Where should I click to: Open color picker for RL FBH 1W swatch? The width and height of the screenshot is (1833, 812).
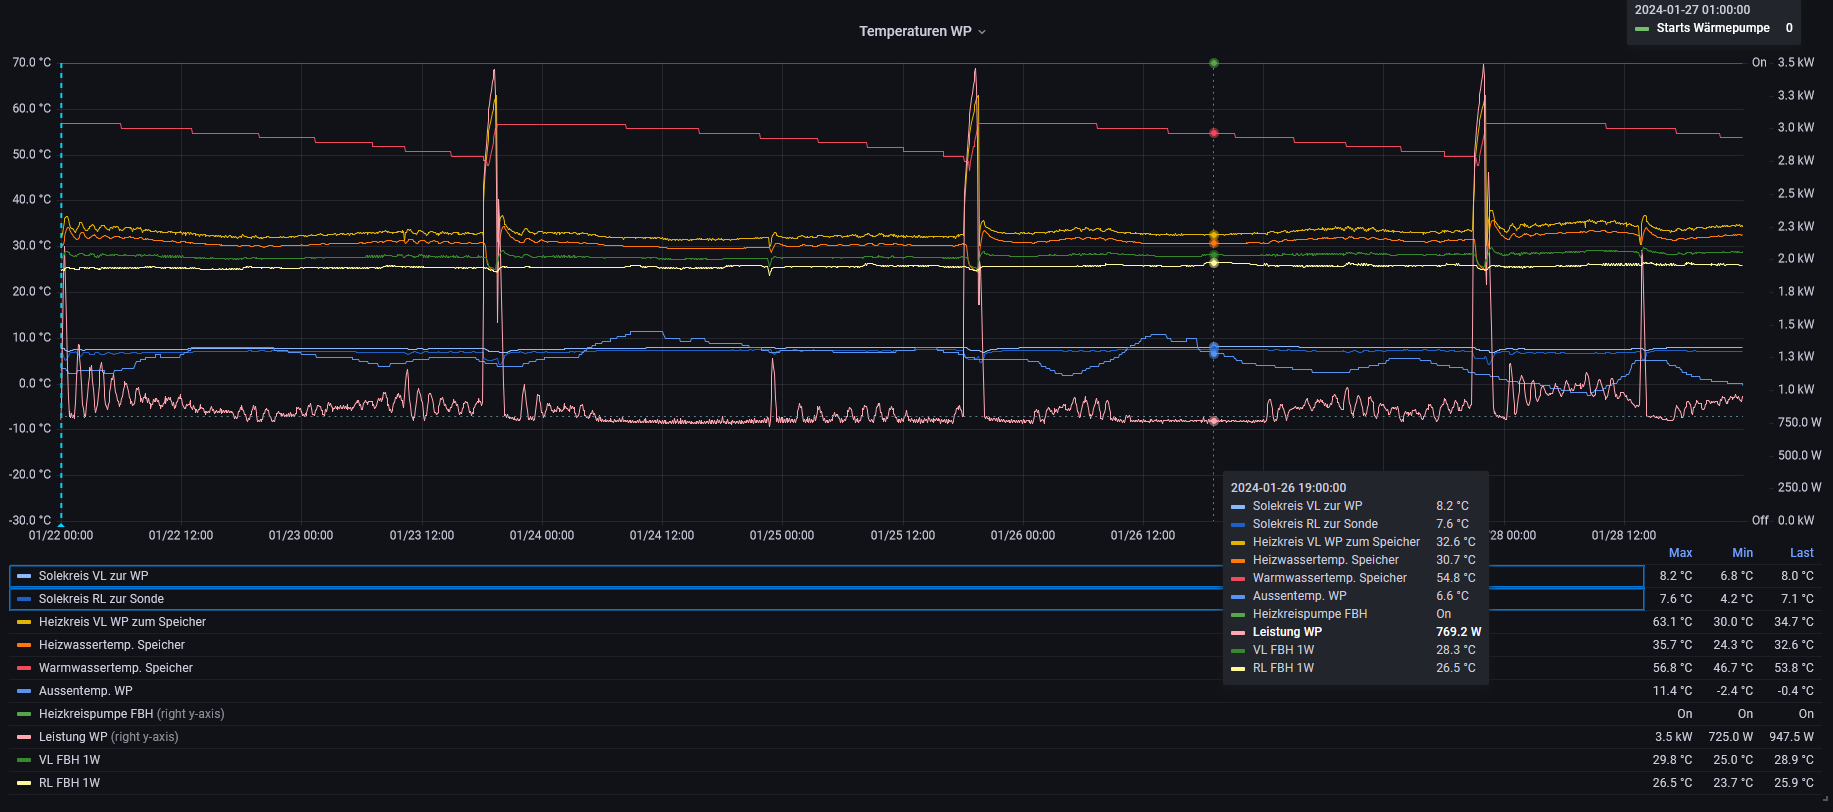pyautogui.click(x=24, y=783)
